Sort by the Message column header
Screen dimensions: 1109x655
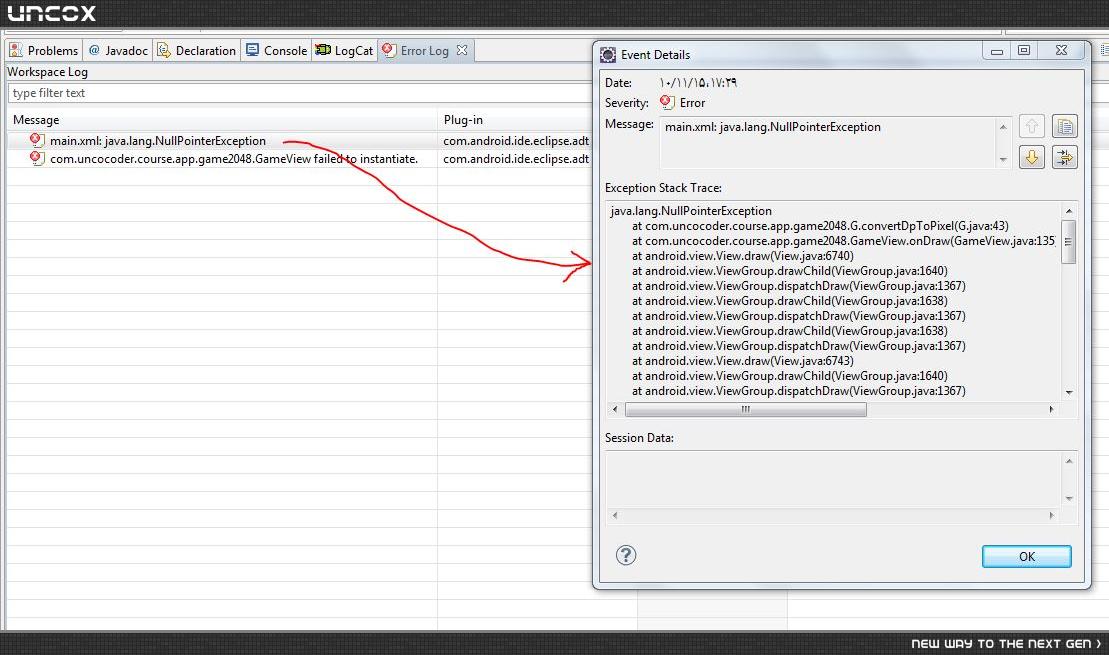coord(223,120)
